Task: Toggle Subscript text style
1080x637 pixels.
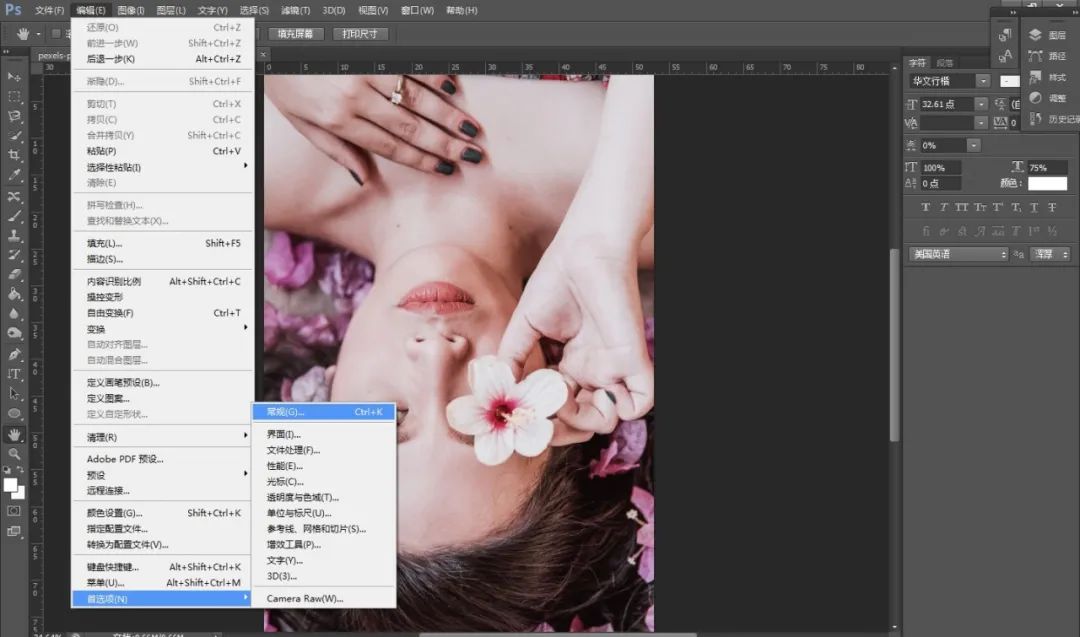Action: (x=1016, y=207)
